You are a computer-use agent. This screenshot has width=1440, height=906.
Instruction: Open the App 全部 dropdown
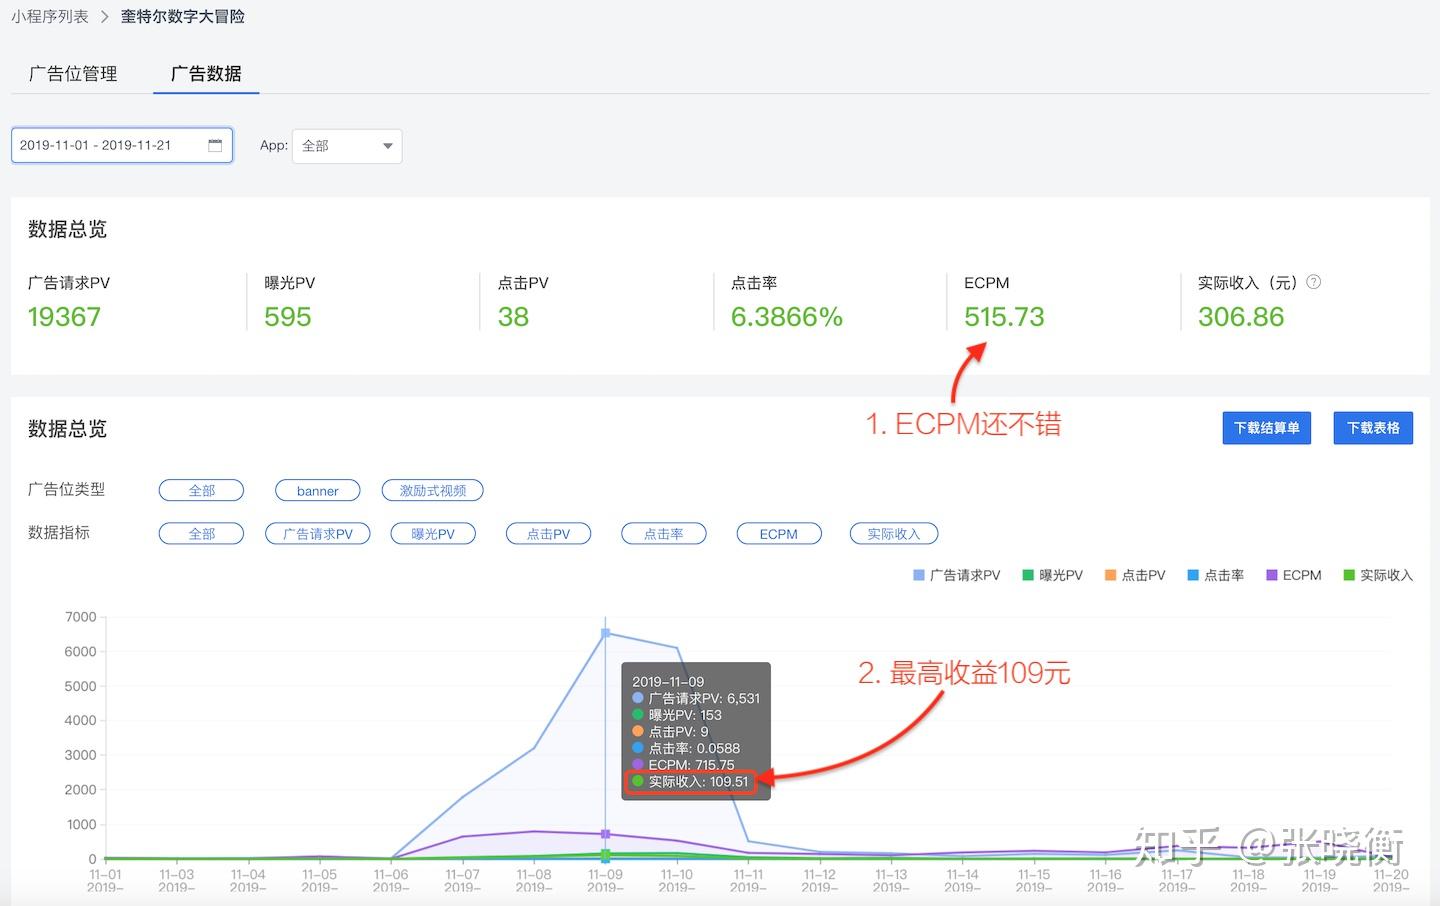(347, 146)
